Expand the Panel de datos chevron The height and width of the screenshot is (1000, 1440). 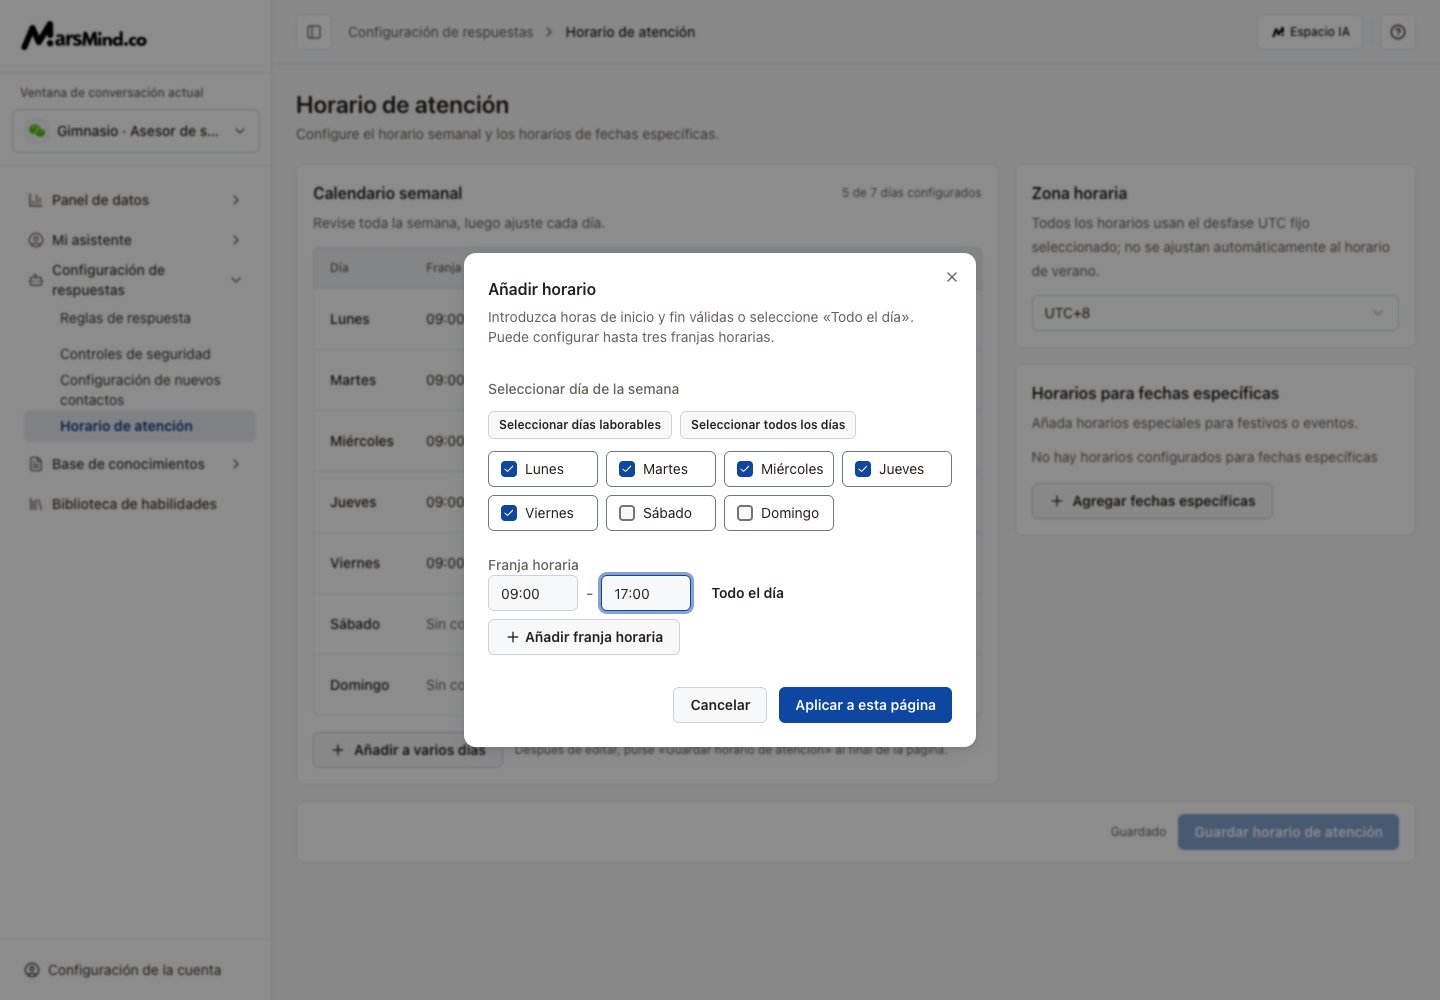[236, 200]
